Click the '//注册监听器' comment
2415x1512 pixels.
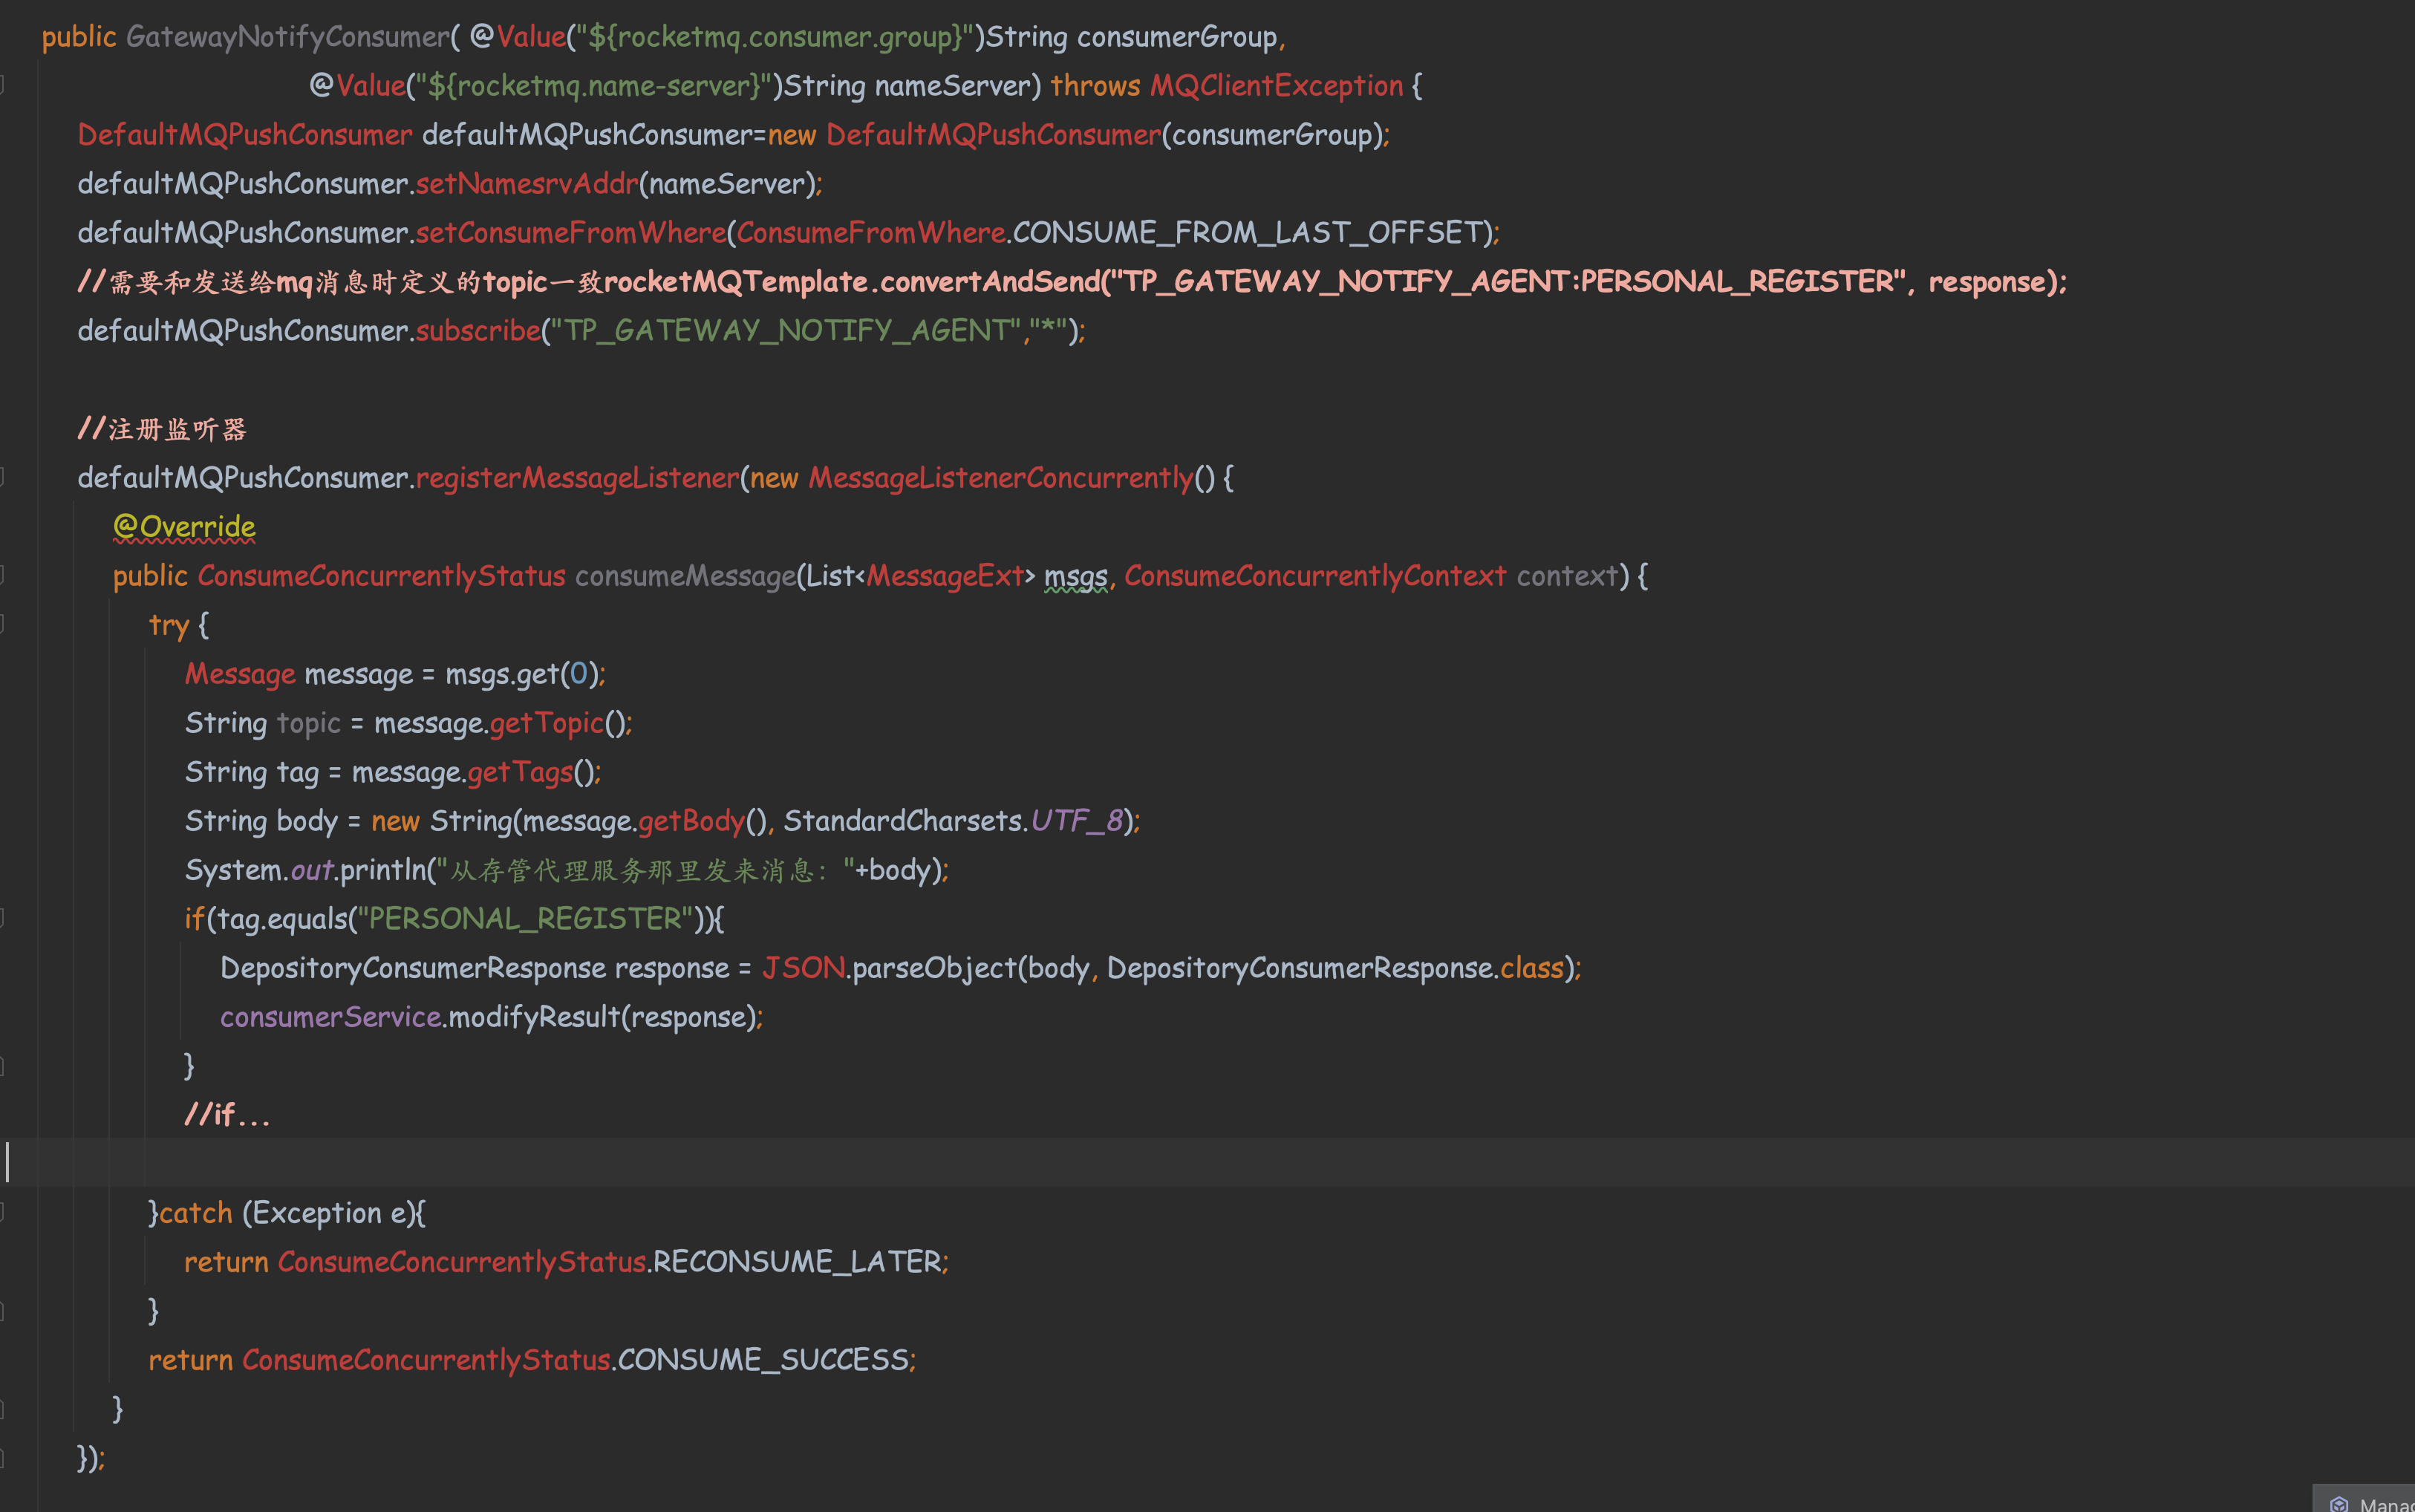point(162,430)
